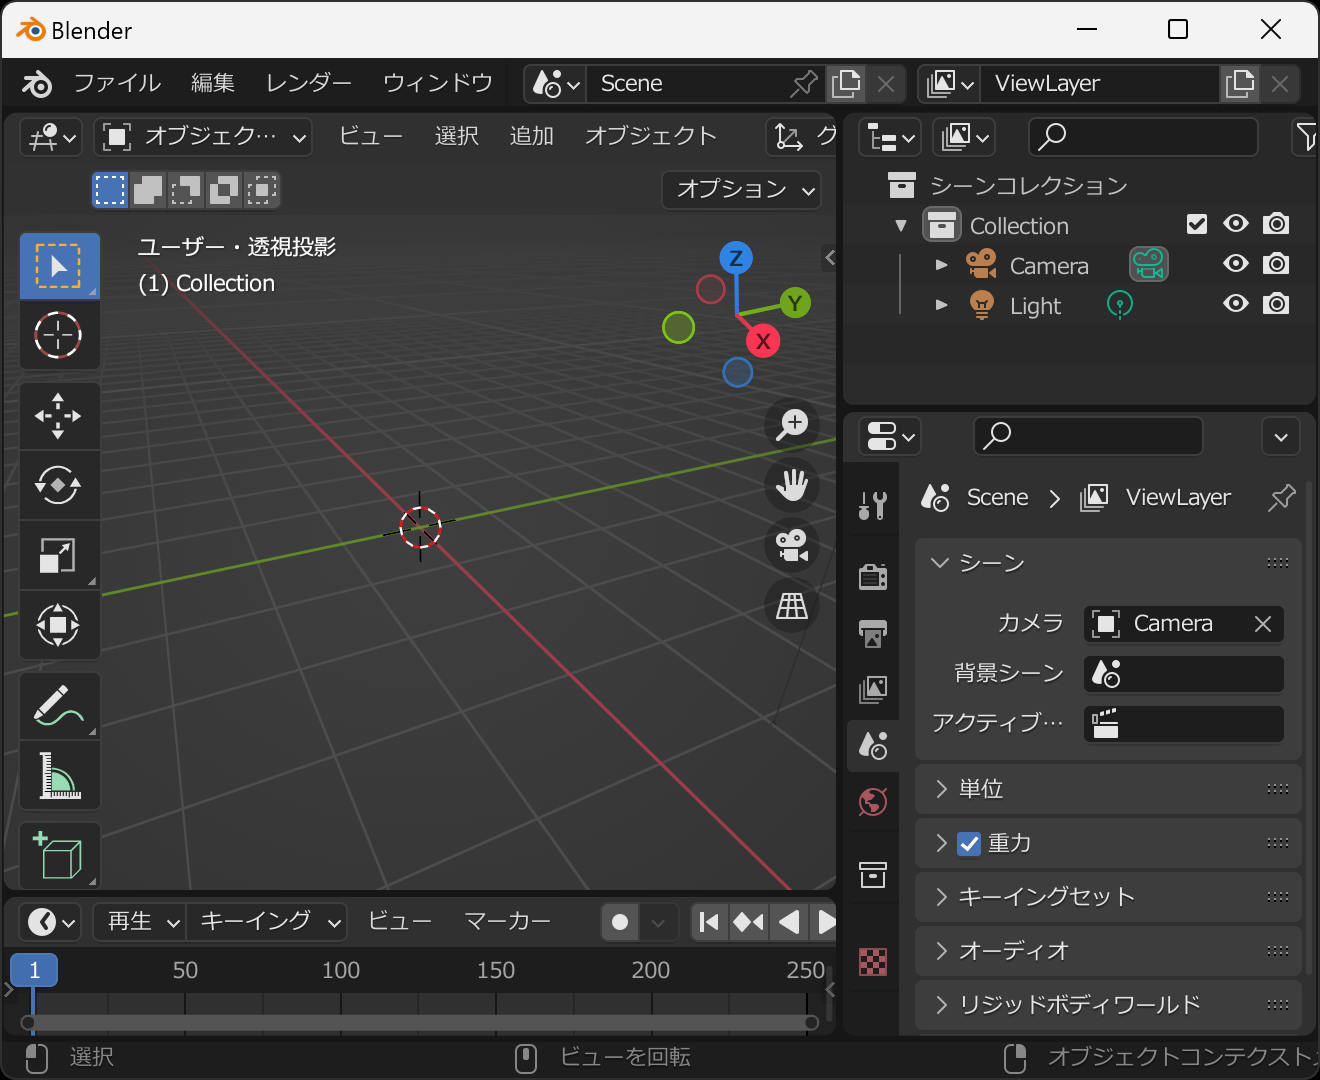This screenshot has width=1320, height=1080.
Task: Click the red X axis gizmo ball
Action: 763,341
